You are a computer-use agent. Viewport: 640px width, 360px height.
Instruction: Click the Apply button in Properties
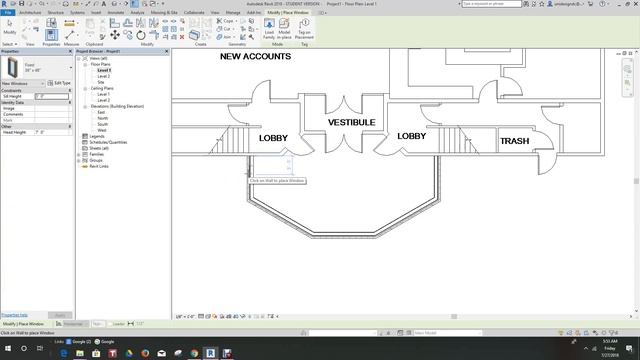click(x=60, y=315)
